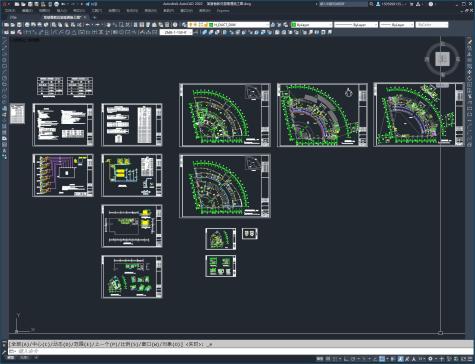475x364 pixels.
Task: Click Open file icon in Standard toolbar
Action: click(13, 25)
